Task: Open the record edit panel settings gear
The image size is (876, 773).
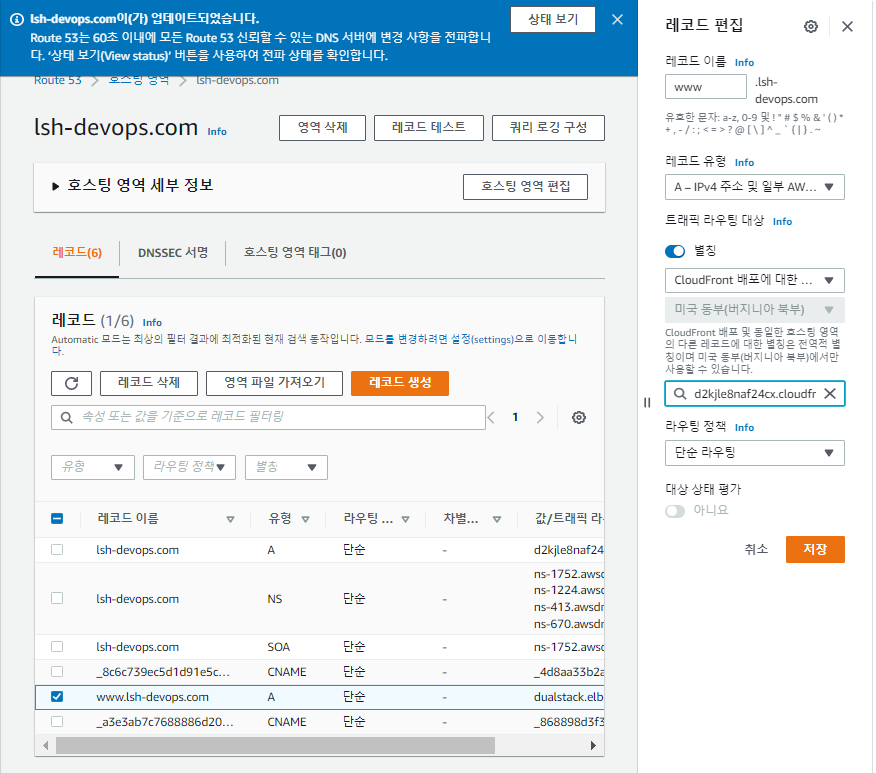Action: coord(811,26)
